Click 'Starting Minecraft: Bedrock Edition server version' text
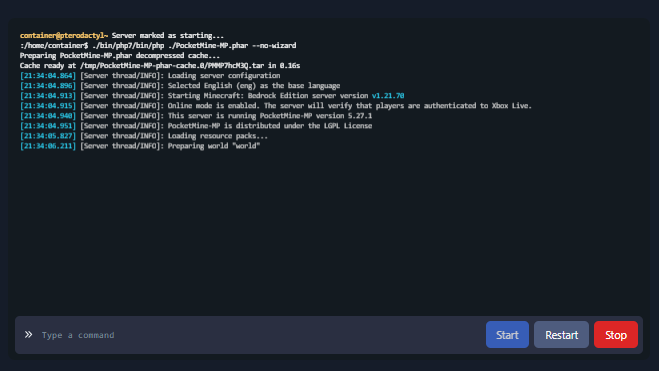 pos(268,96)
